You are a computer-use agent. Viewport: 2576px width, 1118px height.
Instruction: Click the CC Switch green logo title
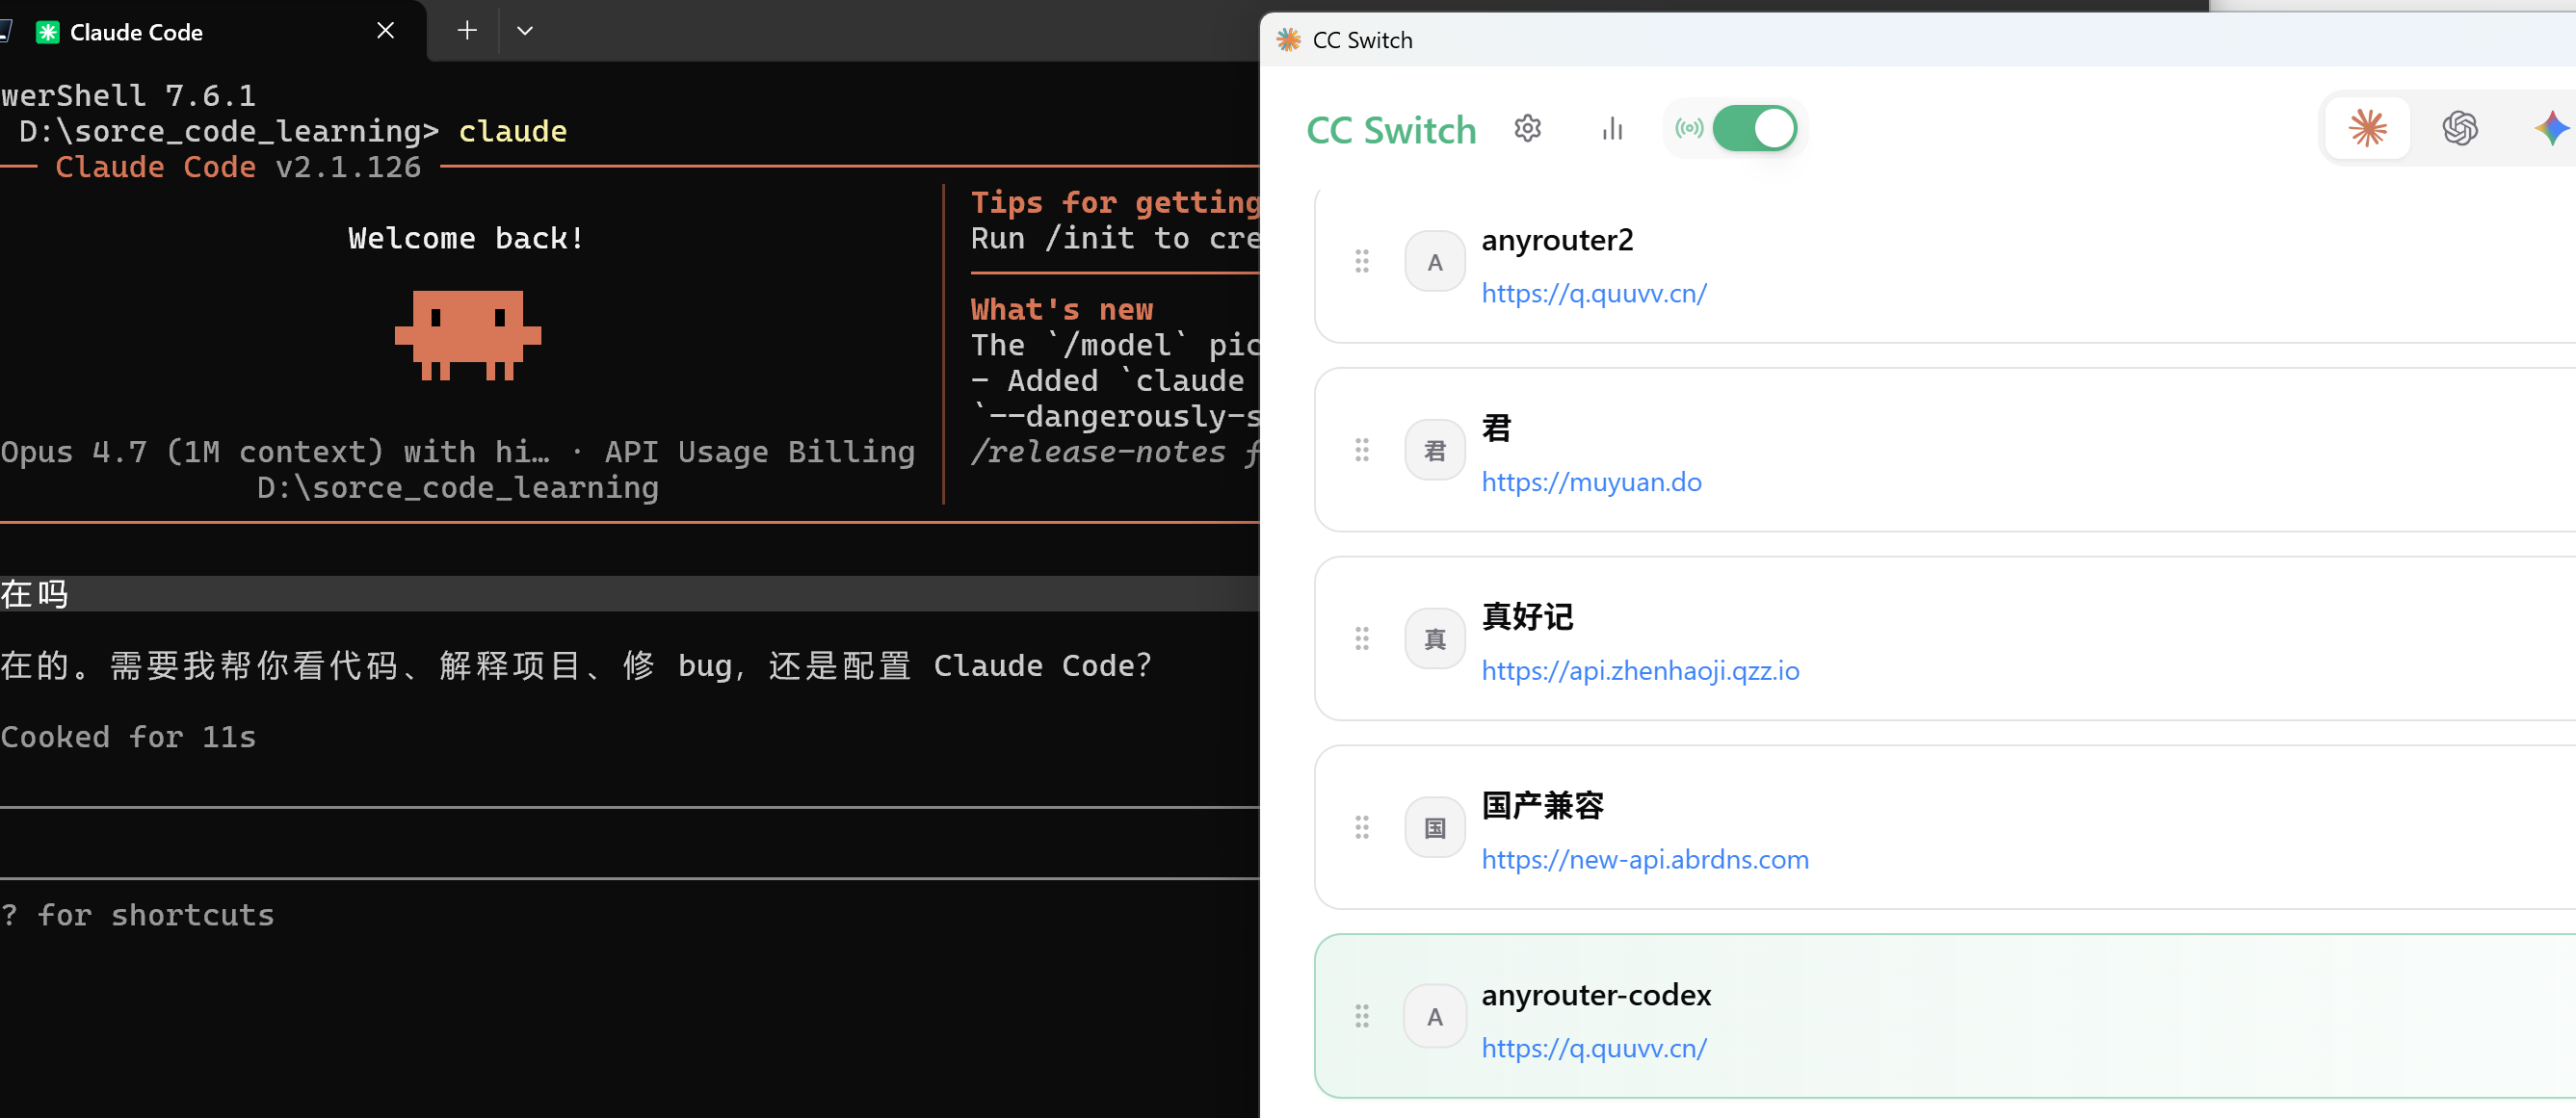tap(1390, 130)
